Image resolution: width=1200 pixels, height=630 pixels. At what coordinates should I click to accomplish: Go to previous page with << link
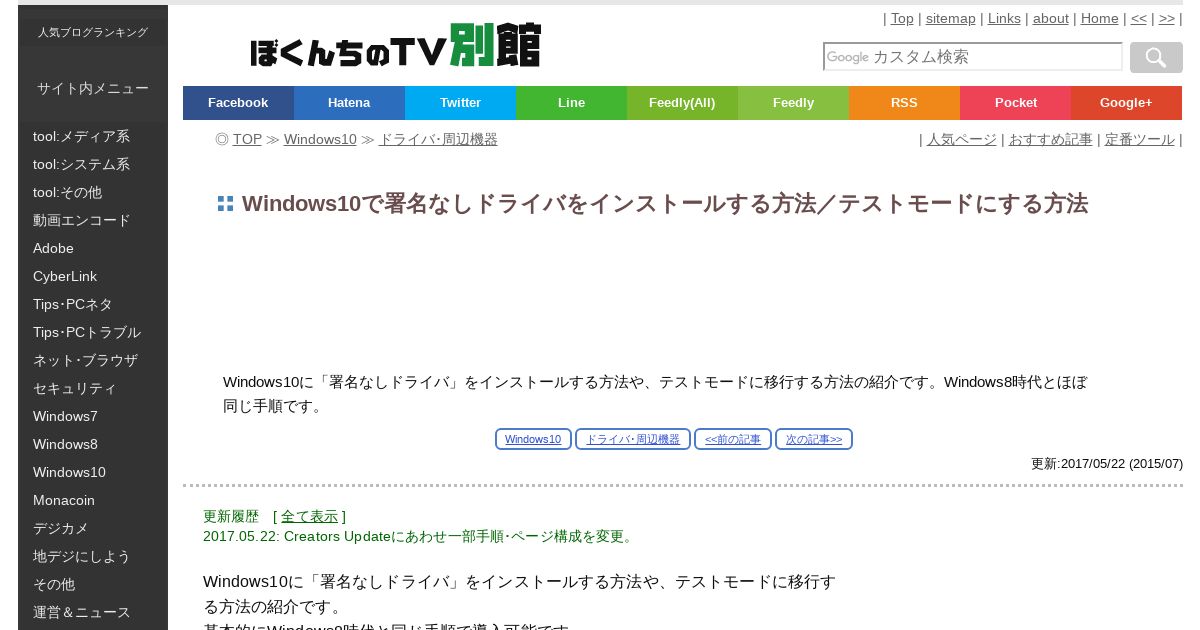(1139, 18)
